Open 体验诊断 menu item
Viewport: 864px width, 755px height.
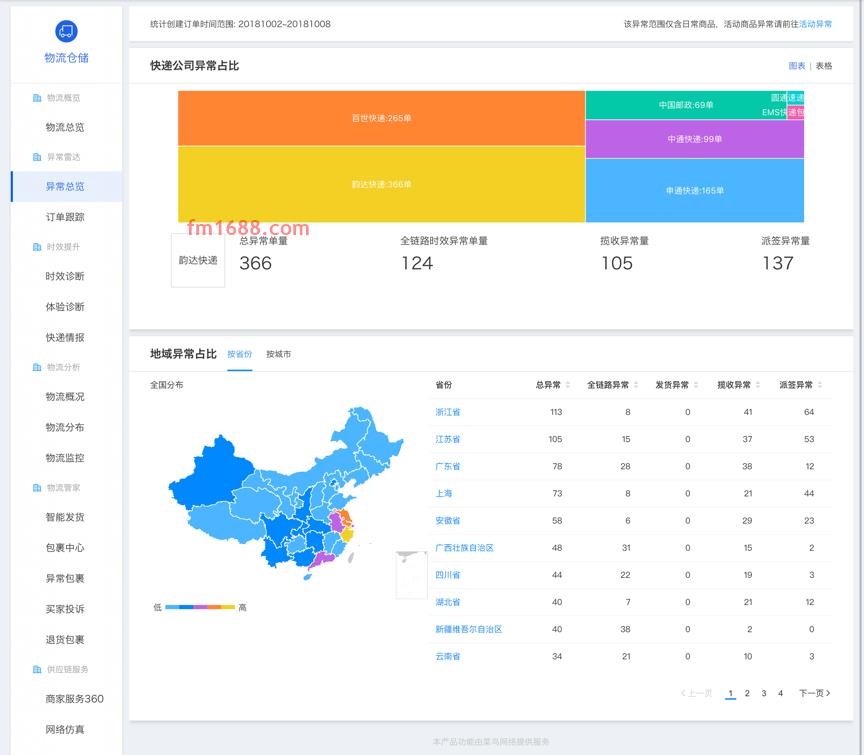pyautogui.click(x=65, y=307)
